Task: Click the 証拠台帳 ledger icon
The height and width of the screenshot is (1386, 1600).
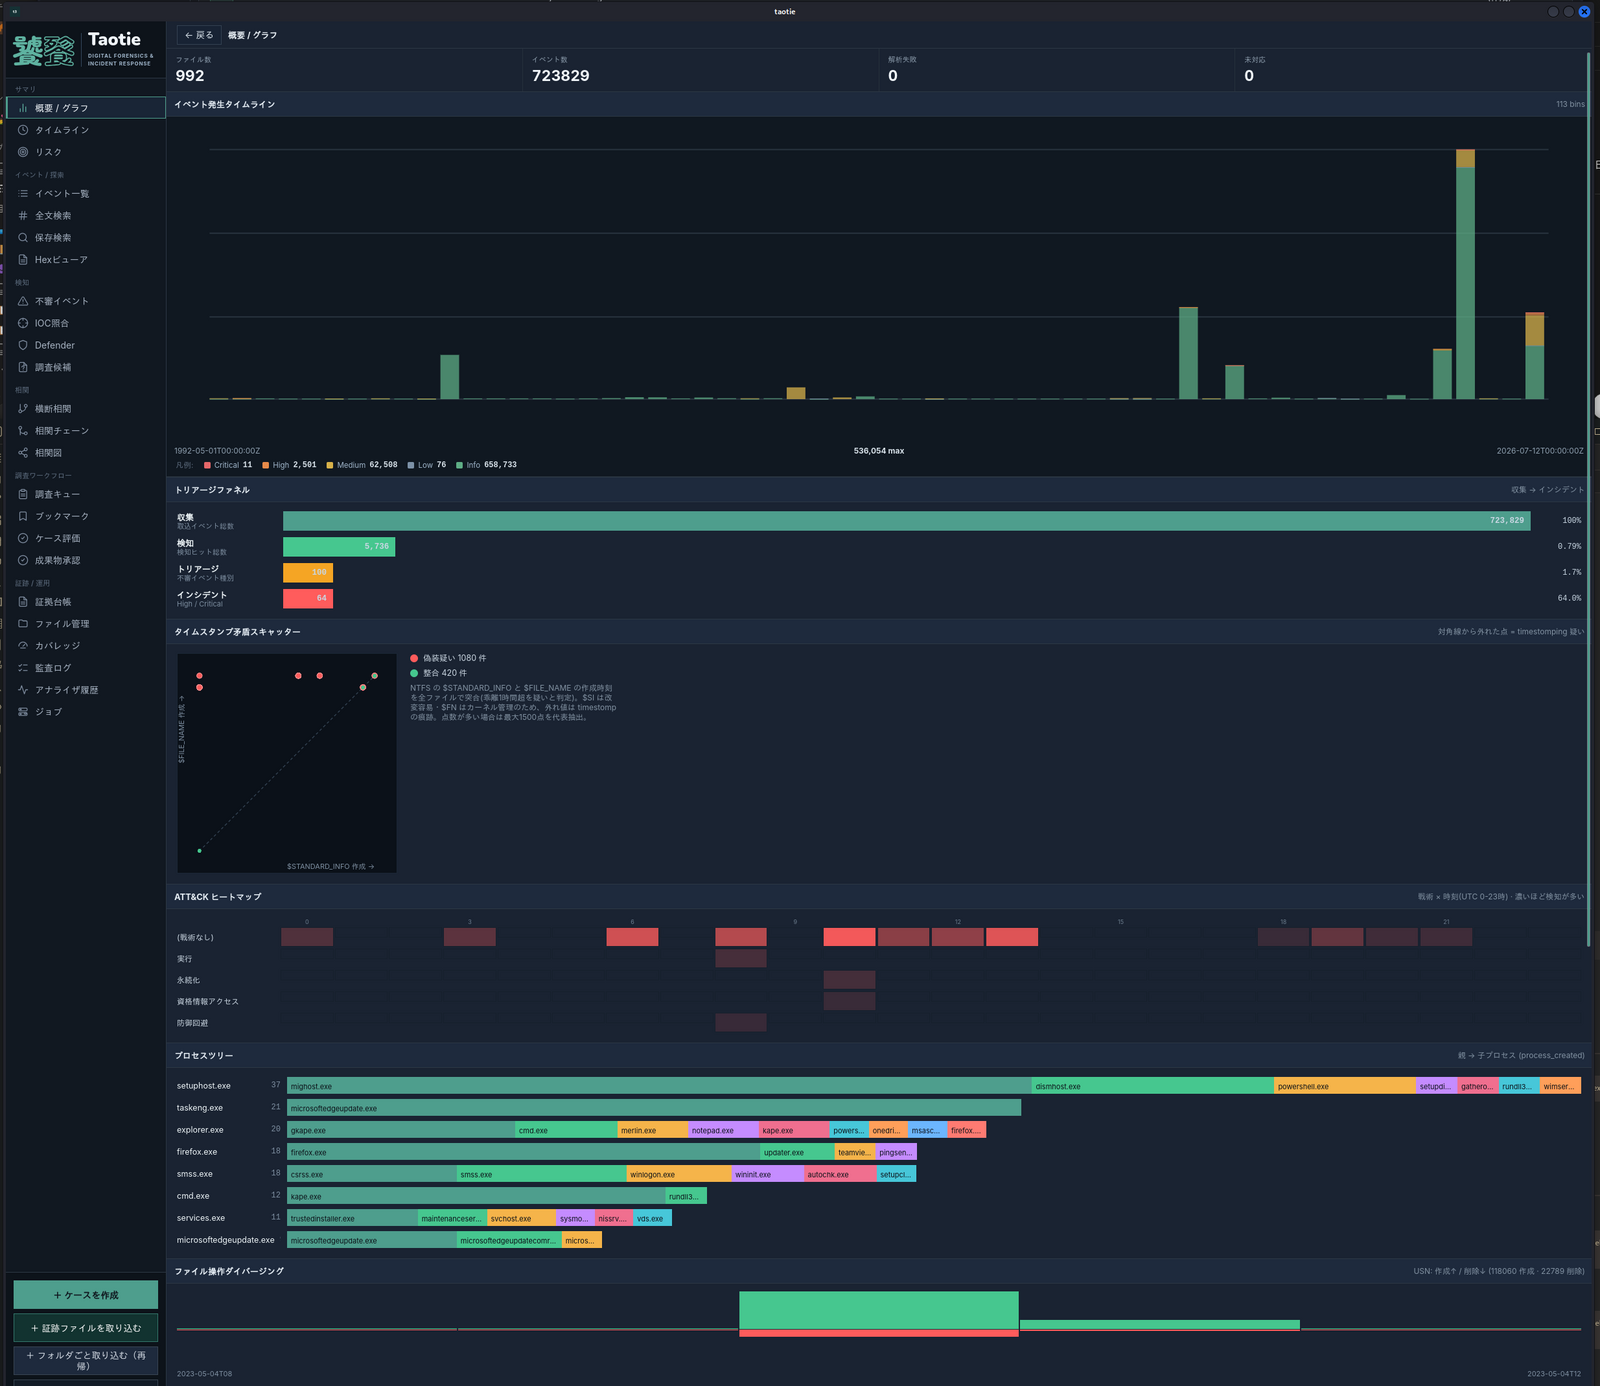Action: pyautogui.click(x=23, y=602)
